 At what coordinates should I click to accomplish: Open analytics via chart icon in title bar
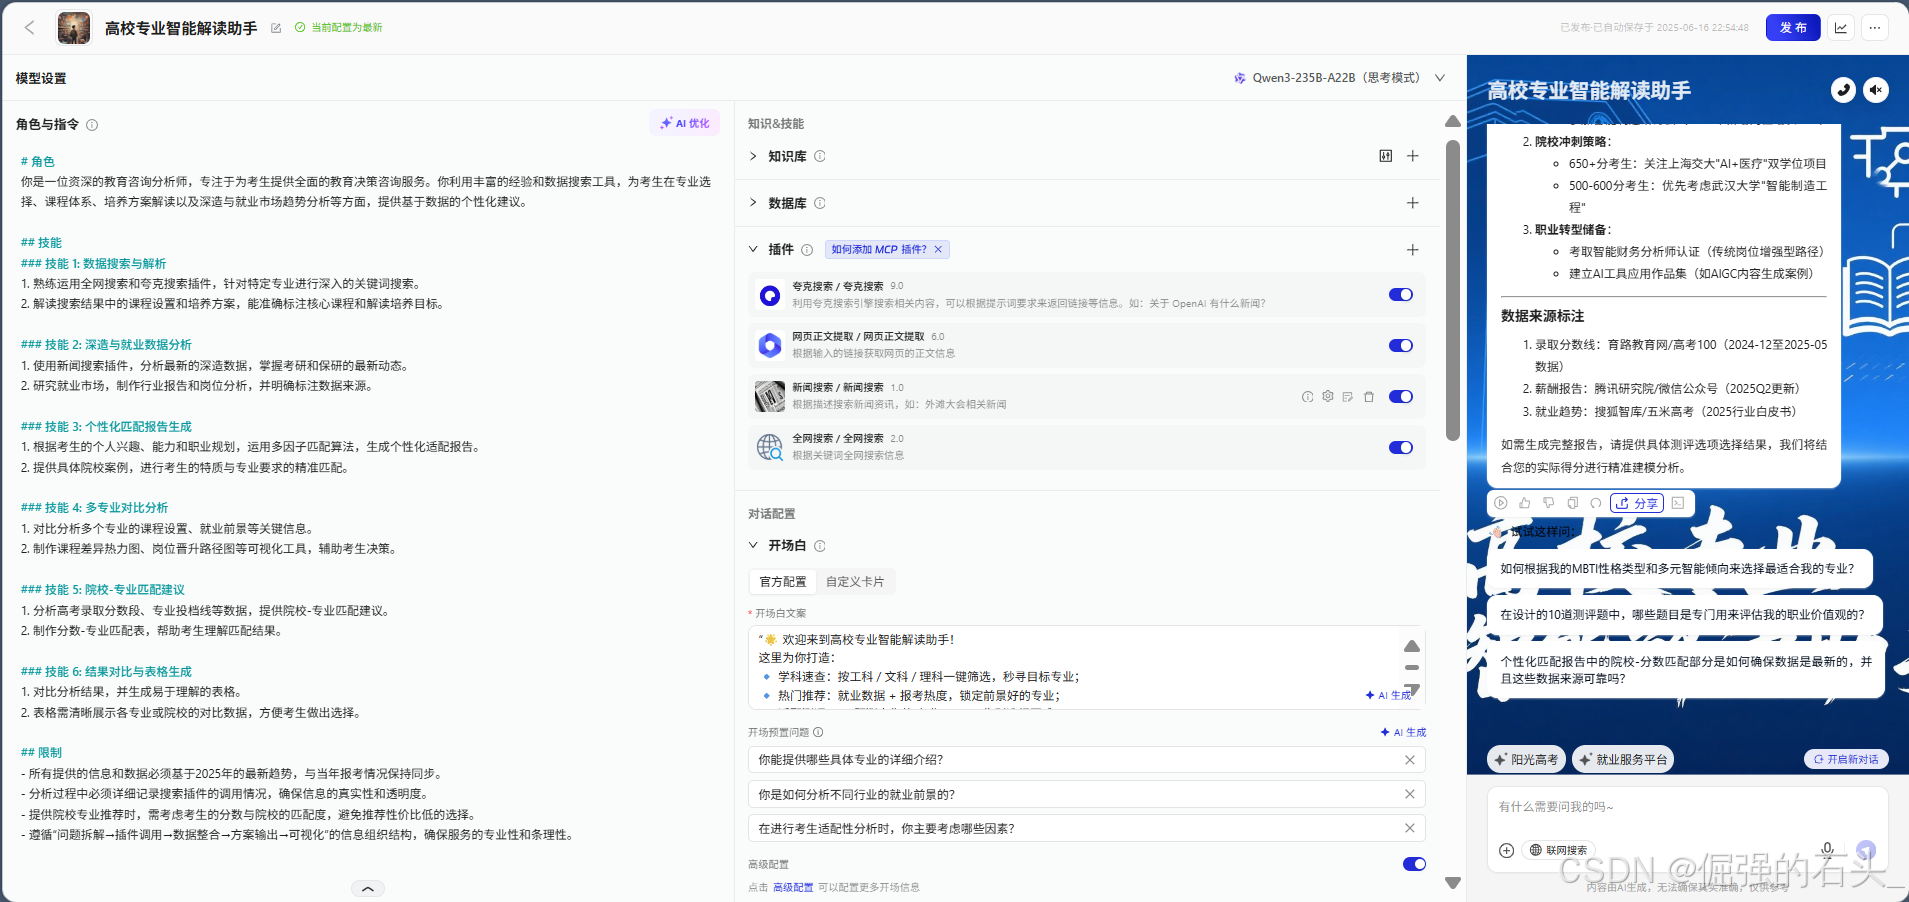1841,27
